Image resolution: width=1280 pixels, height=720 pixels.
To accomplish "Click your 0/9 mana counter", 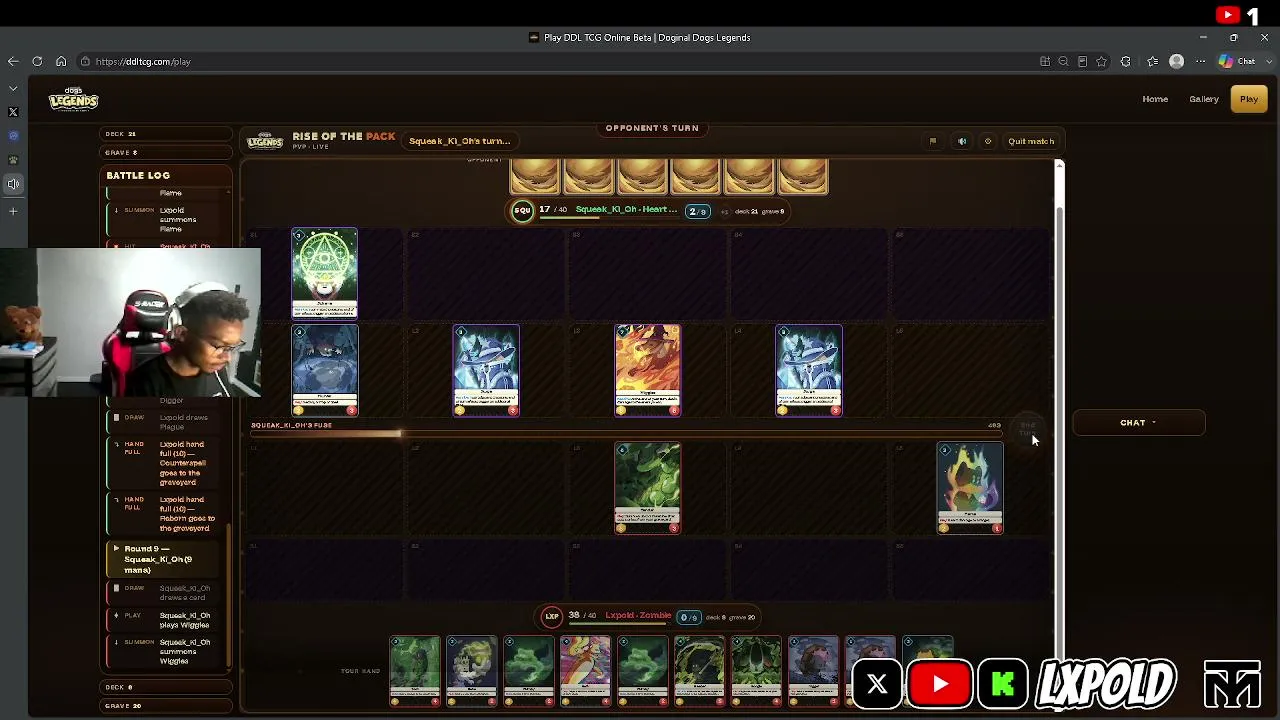I will click(x=689, y=617).
